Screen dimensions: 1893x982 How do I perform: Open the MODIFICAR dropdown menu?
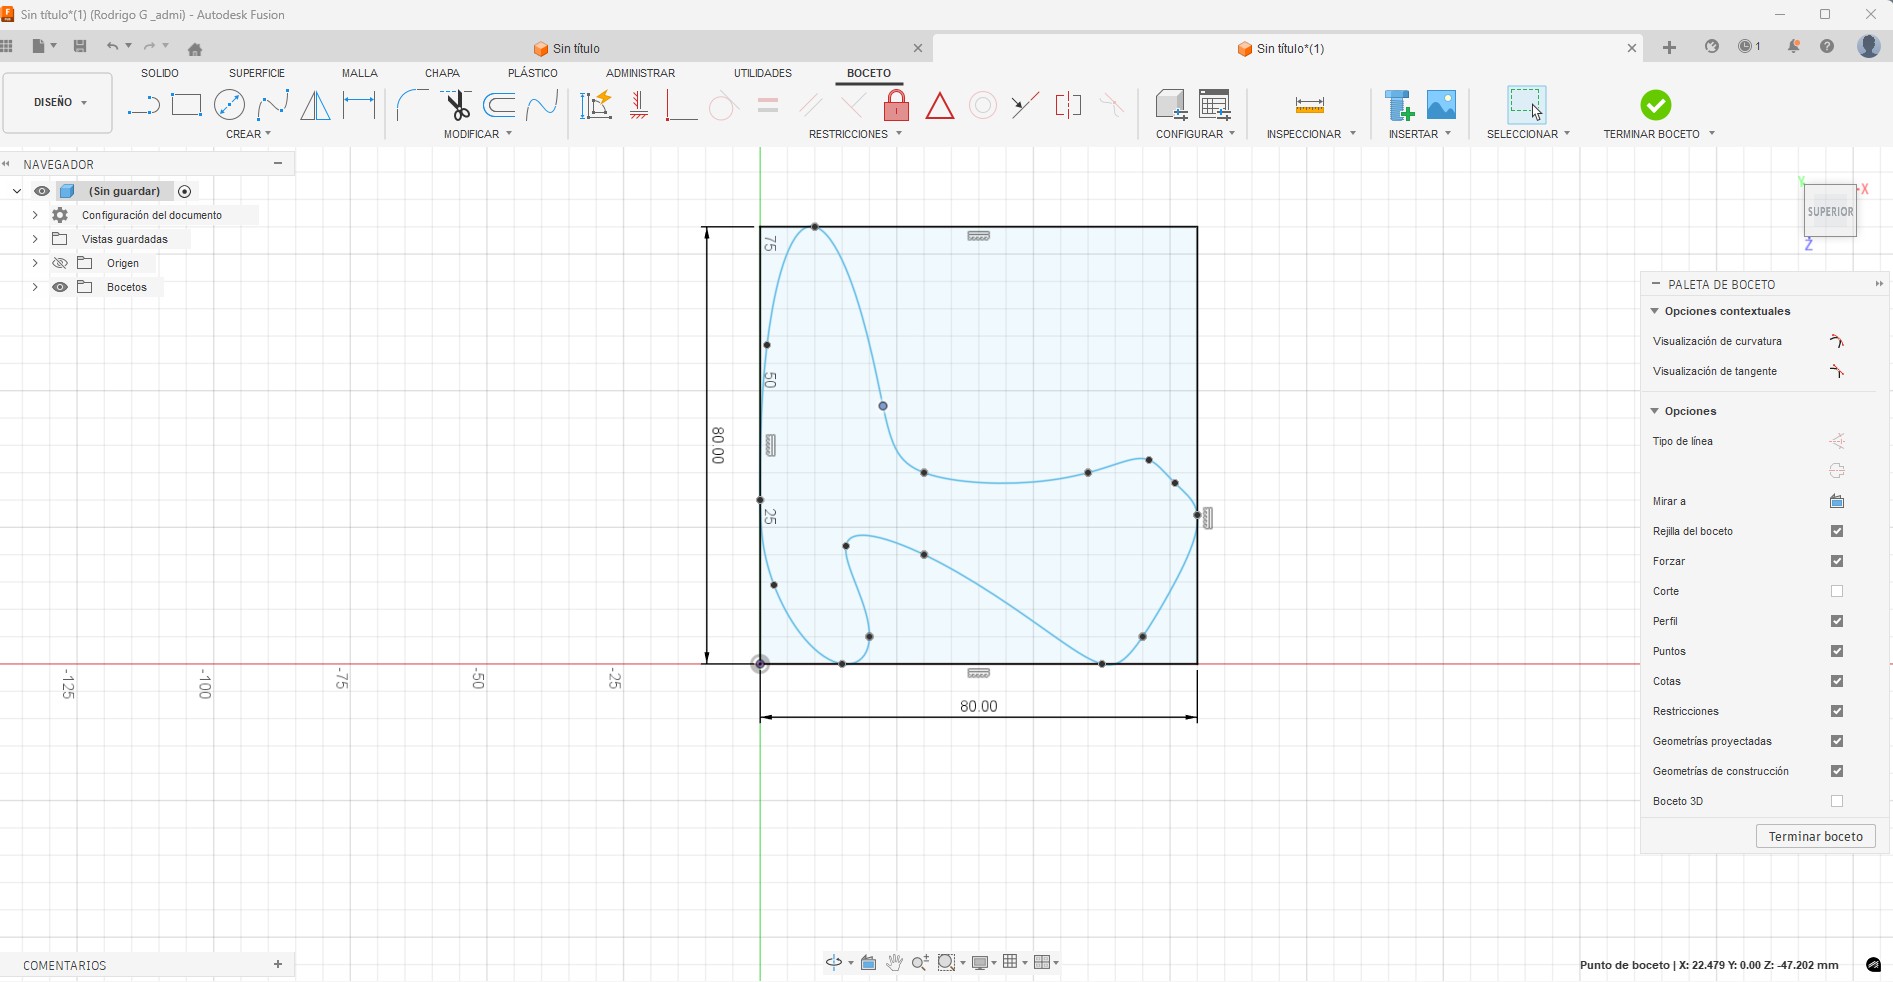[x=478, y=134]
